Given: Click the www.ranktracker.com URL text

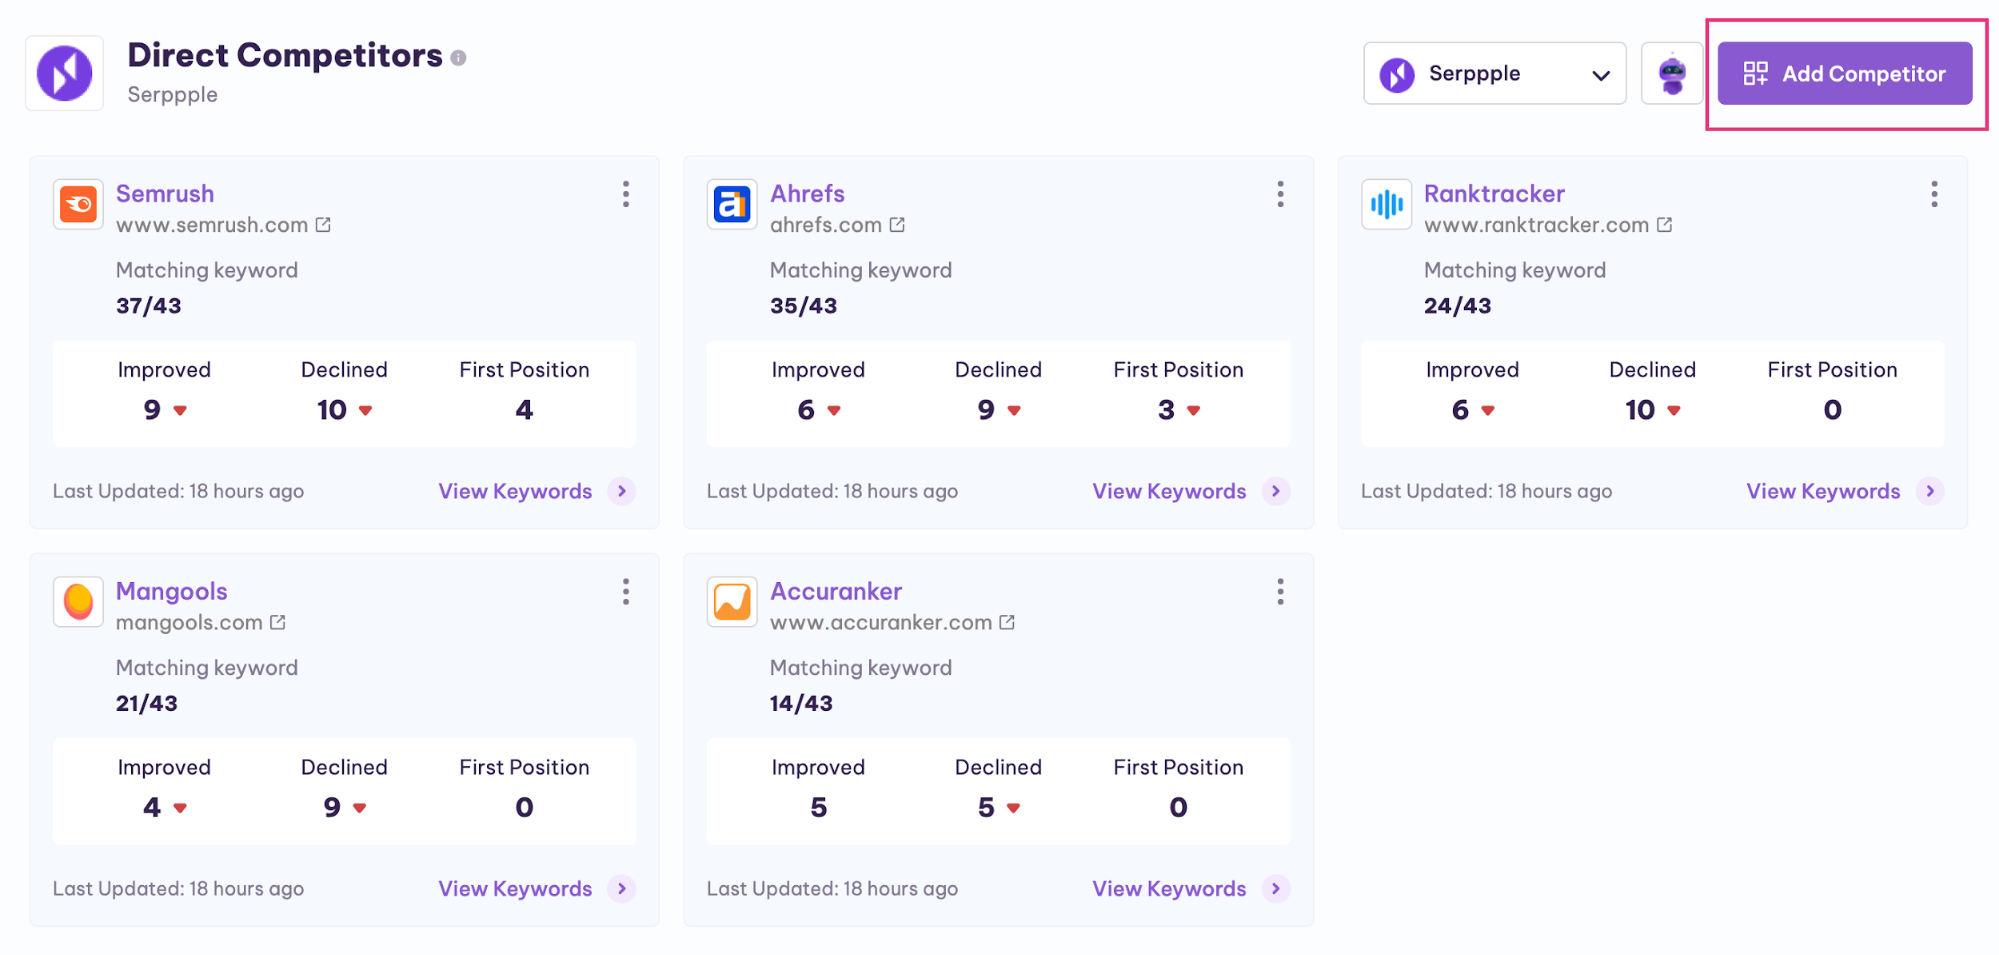Looking at the screenshot, I should [1536, 225].
